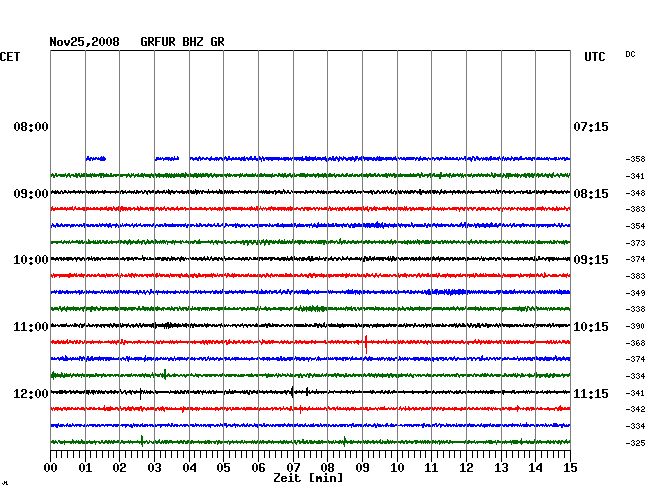
Task: Click the UTC timezone label
Action: (x=594, y=57)
